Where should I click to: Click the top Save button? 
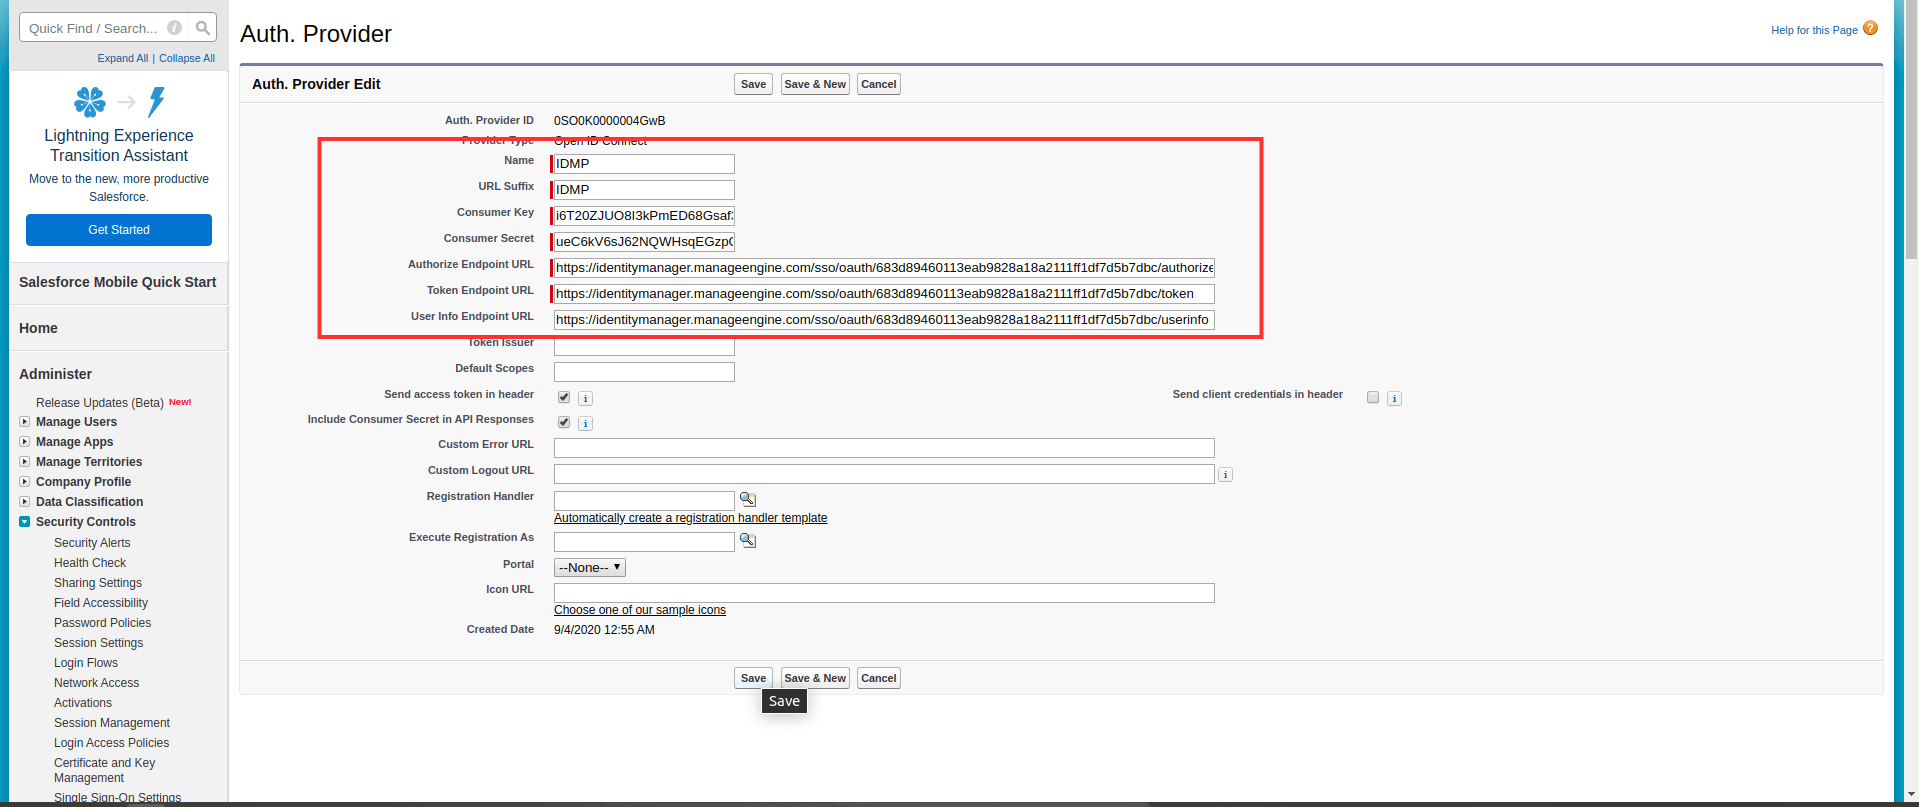753,84
